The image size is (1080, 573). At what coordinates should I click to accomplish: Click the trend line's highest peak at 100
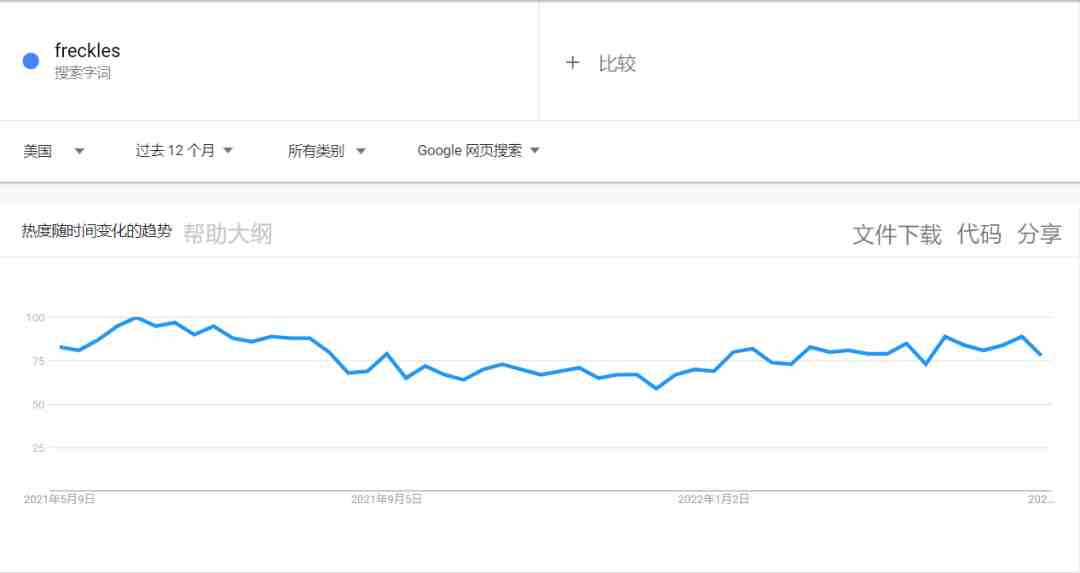(x=136, y=319)
